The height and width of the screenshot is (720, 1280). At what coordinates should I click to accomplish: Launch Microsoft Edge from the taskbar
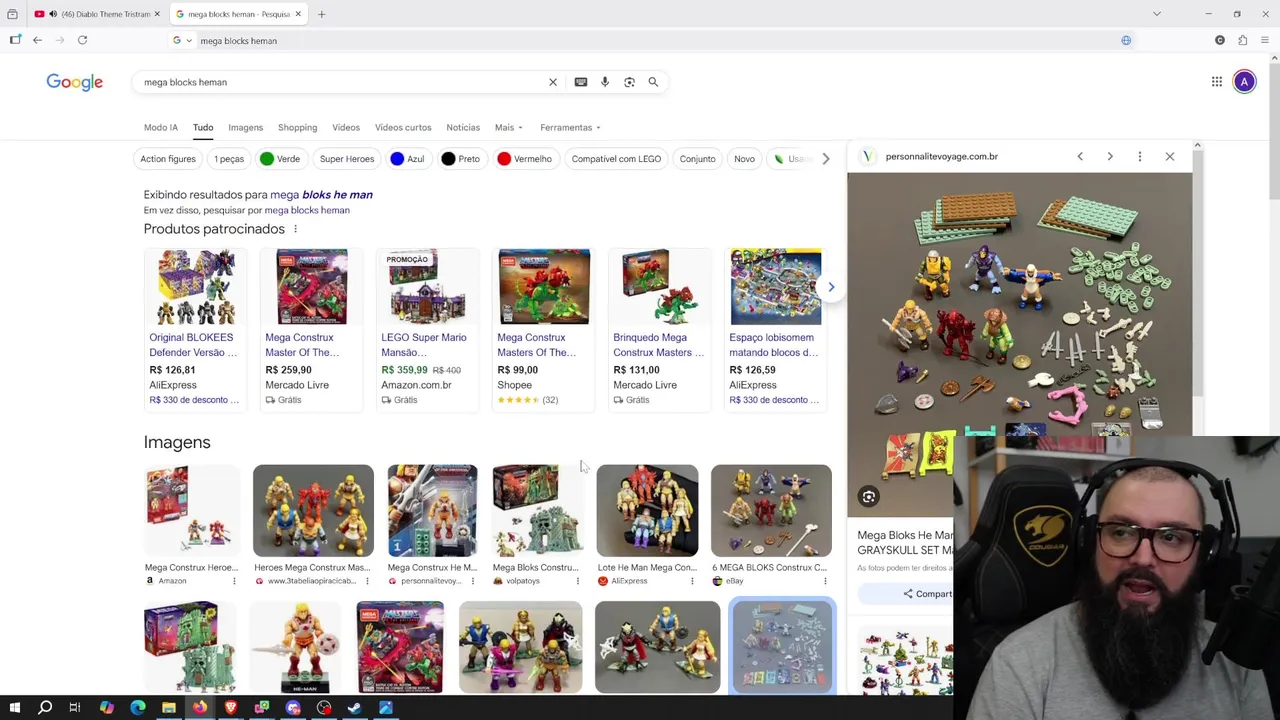click(x=138, y=708)
